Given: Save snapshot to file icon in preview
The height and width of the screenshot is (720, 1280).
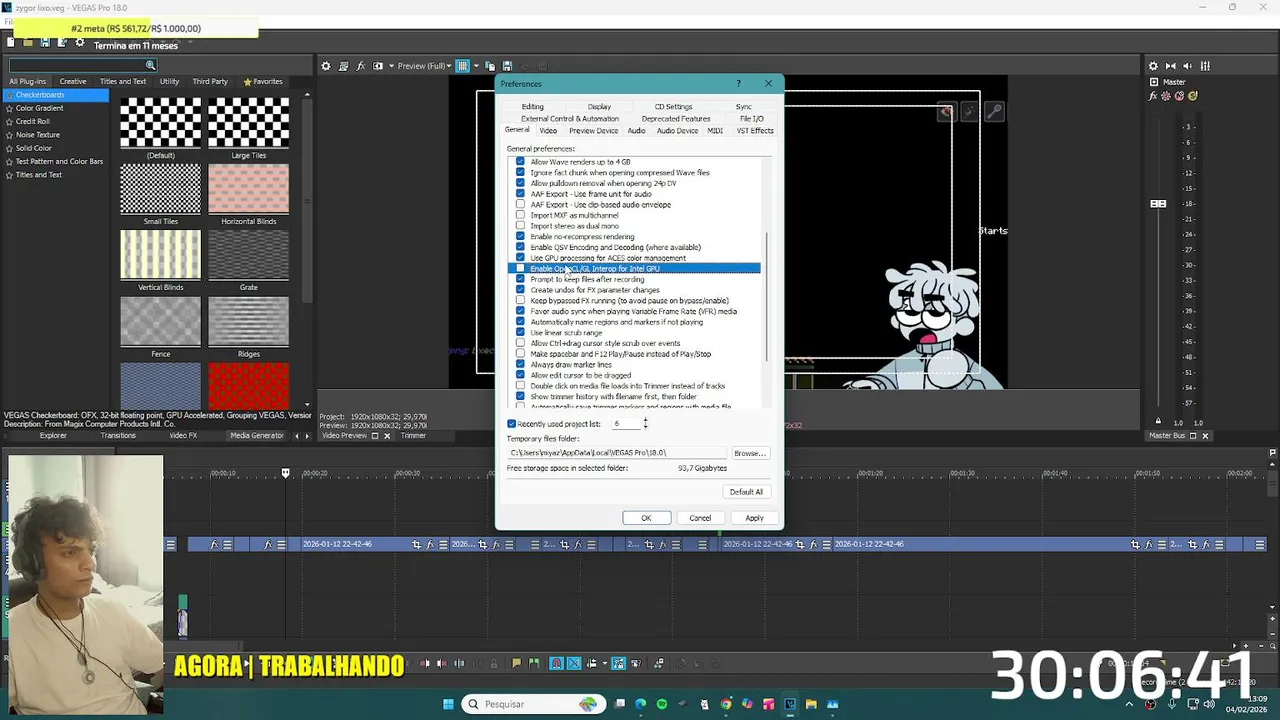Looking at the screenshot, I should click(507, 66).
